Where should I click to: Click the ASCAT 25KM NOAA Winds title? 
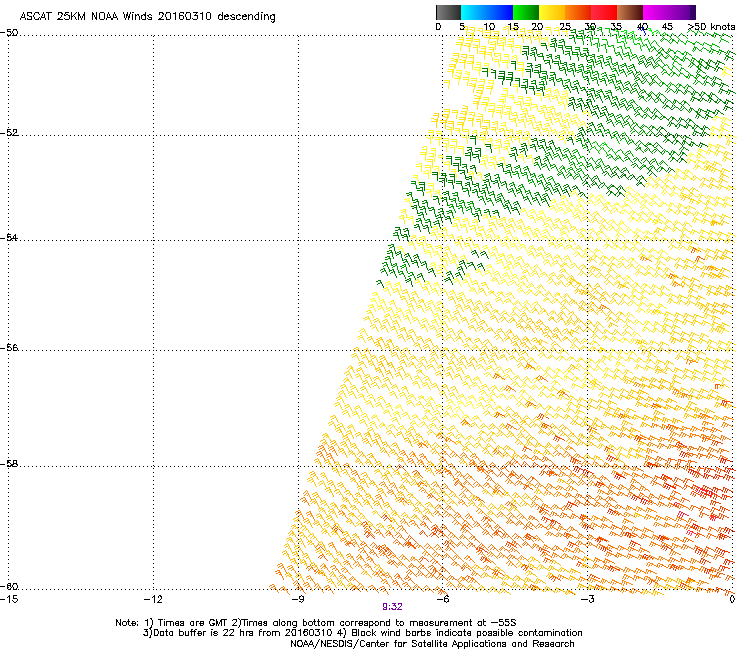click(147, 16)
